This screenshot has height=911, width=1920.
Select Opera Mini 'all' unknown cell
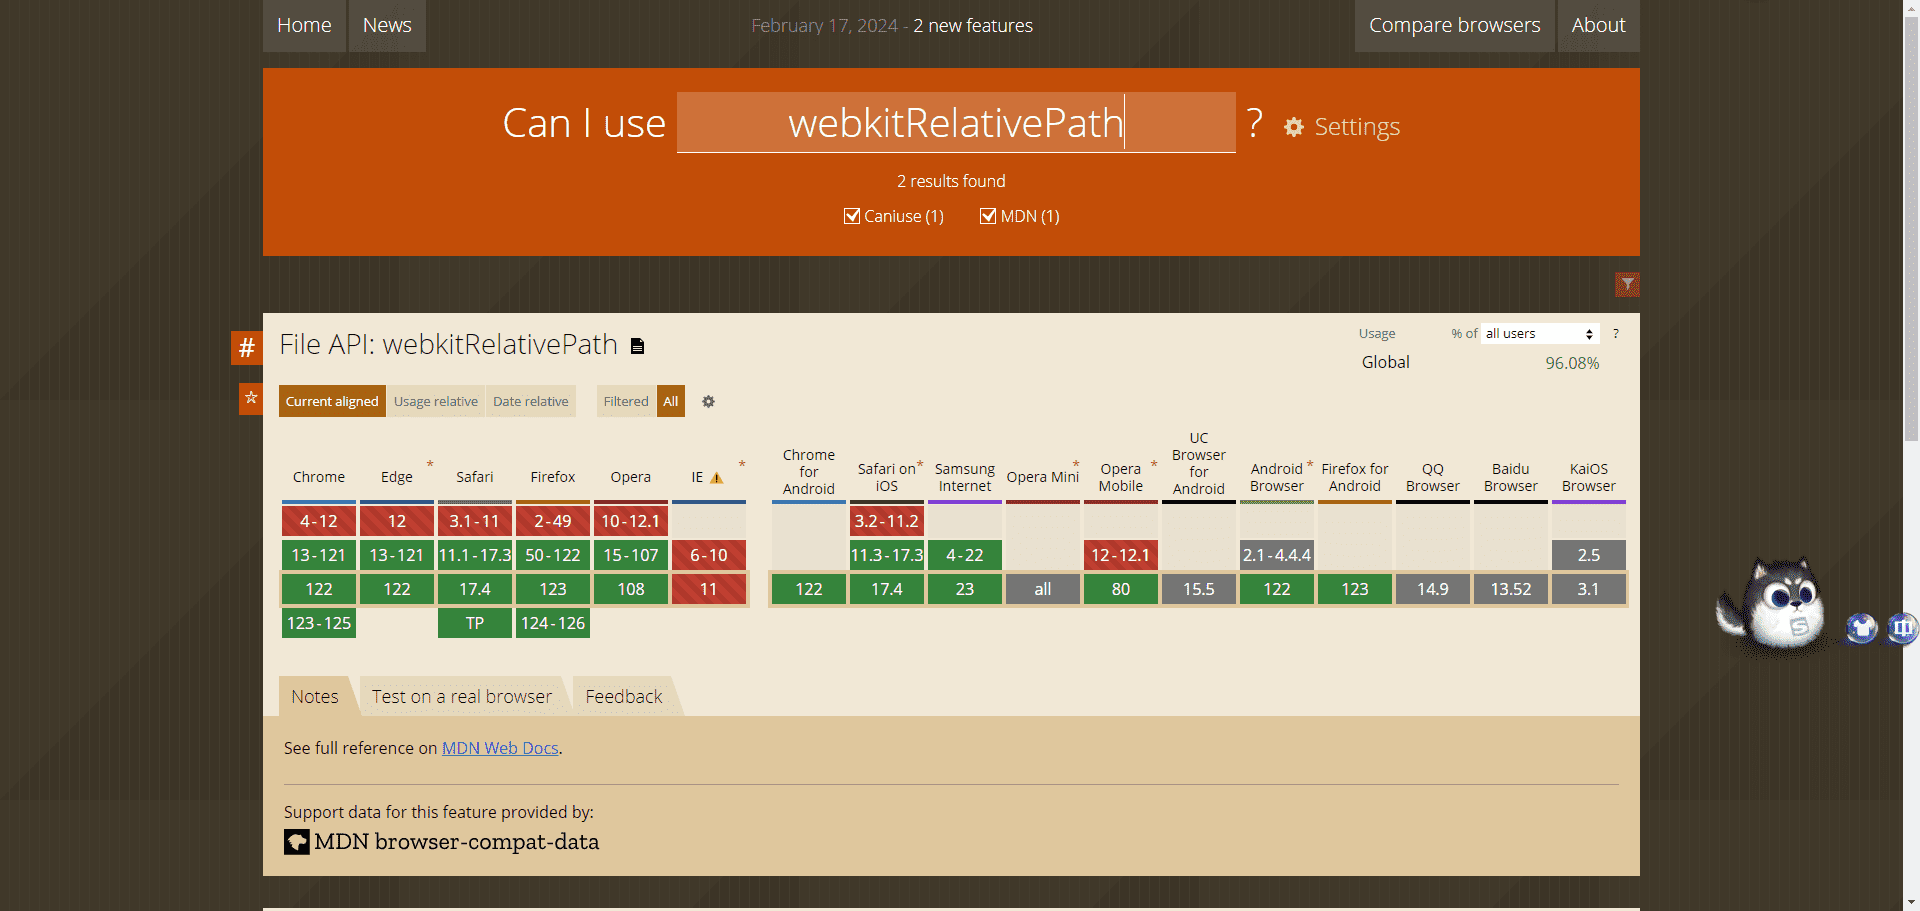[x=1043, y=589]
